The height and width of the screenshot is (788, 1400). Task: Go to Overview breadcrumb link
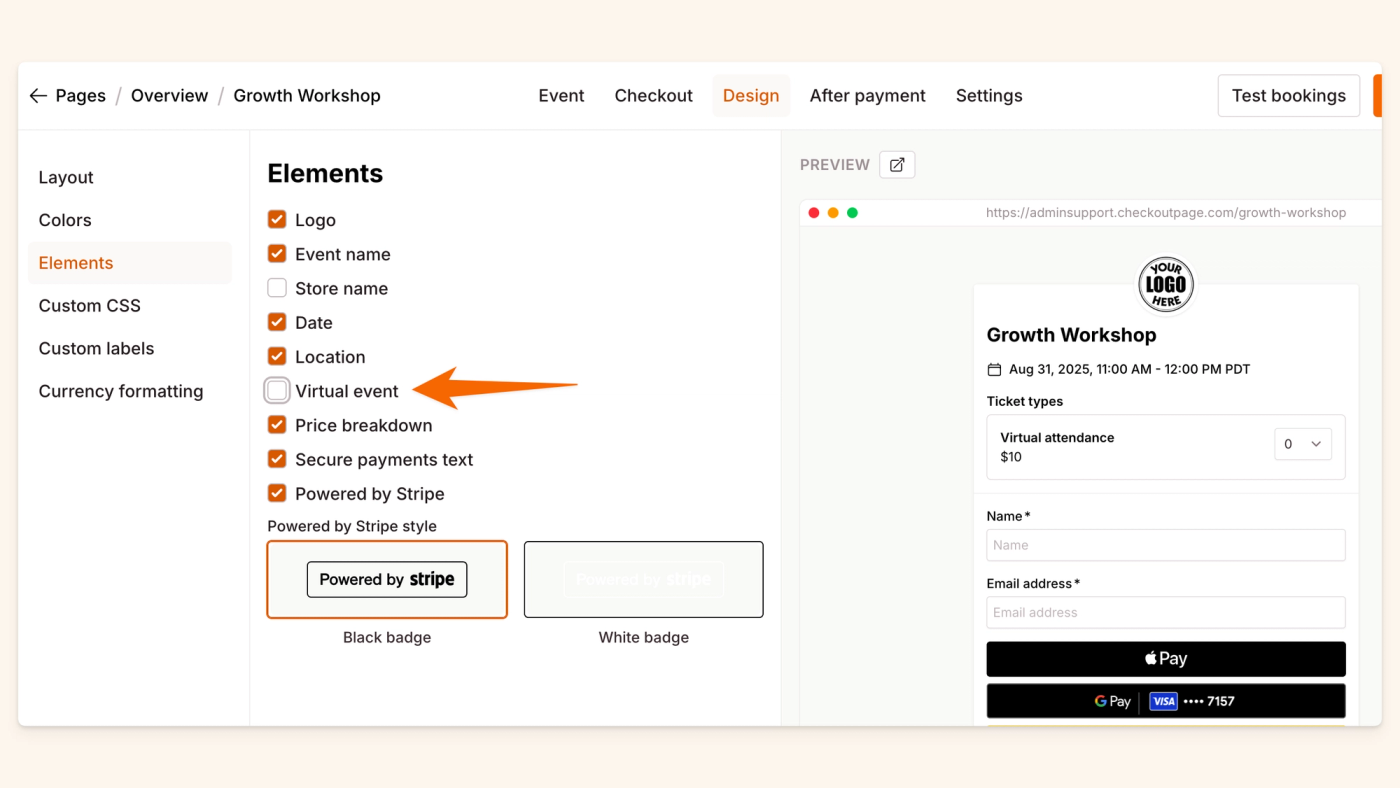click(170, 96)
